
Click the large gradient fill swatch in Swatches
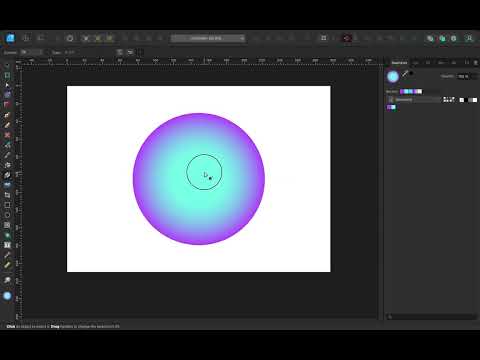click(393, 77)
